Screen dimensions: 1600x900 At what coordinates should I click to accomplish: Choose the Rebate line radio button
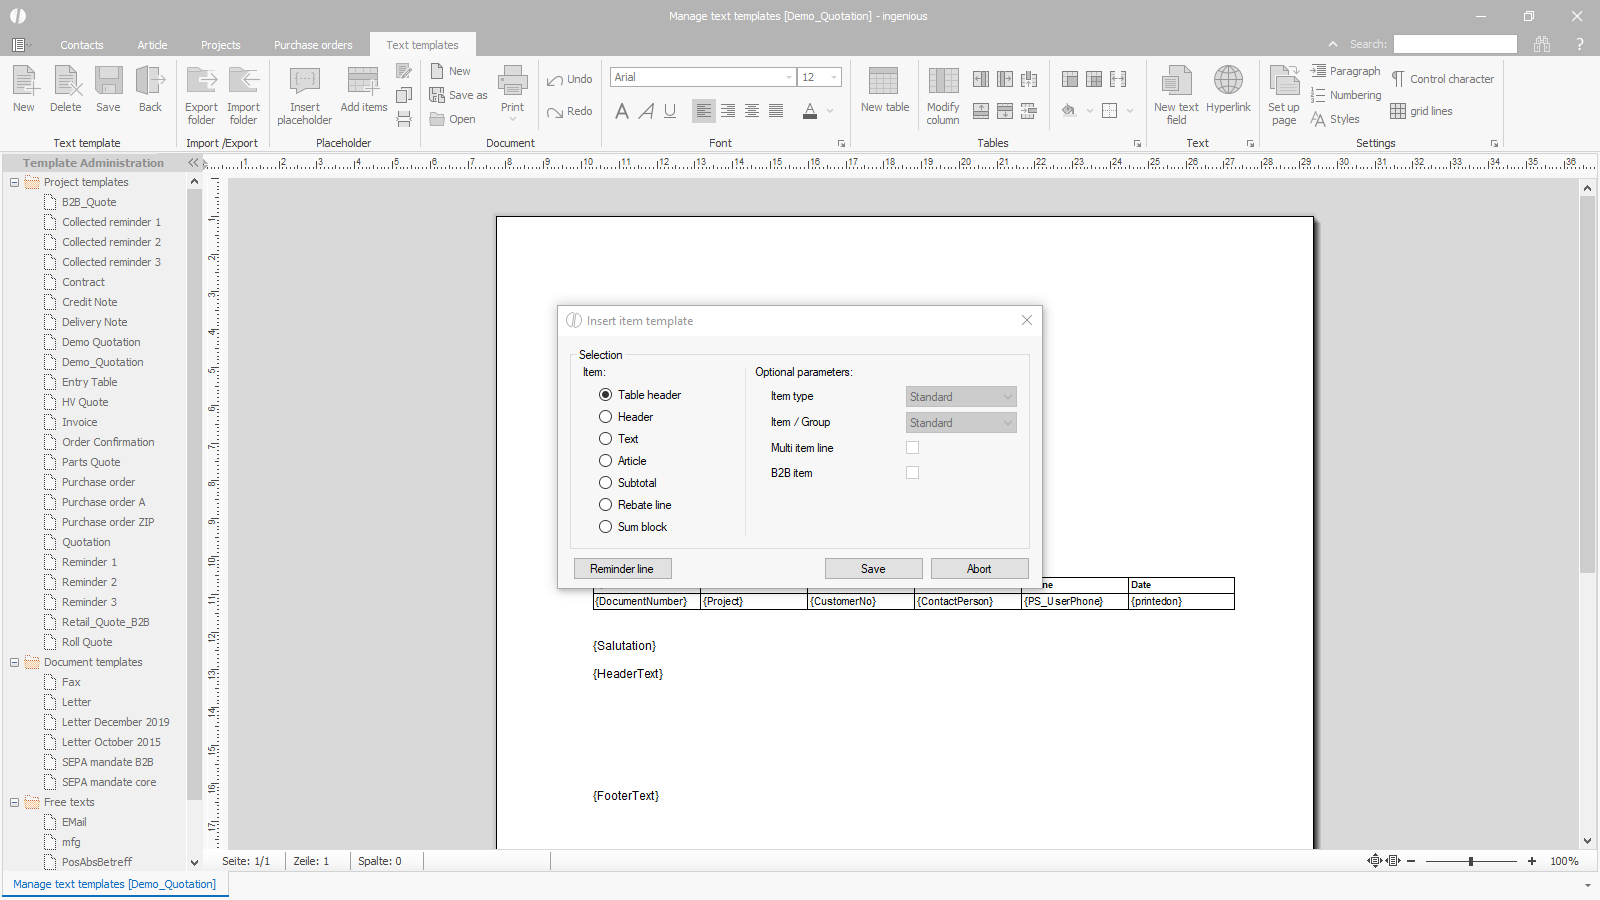click(x=606, y=505)
